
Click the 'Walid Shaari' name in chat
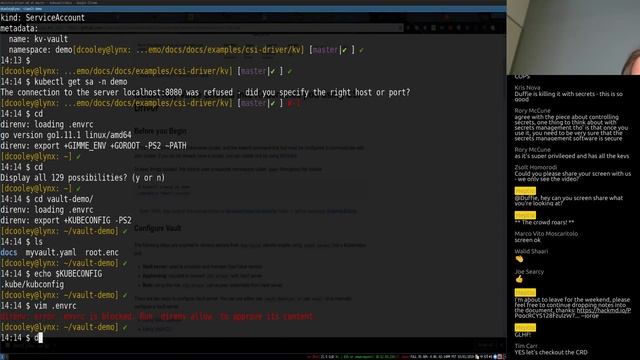[x=531, y=251]
